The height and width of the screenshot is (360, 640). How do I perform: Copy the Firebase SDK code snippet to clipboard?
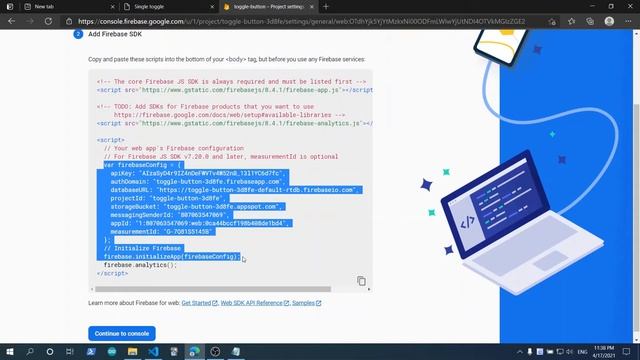(x=361, y=281)
